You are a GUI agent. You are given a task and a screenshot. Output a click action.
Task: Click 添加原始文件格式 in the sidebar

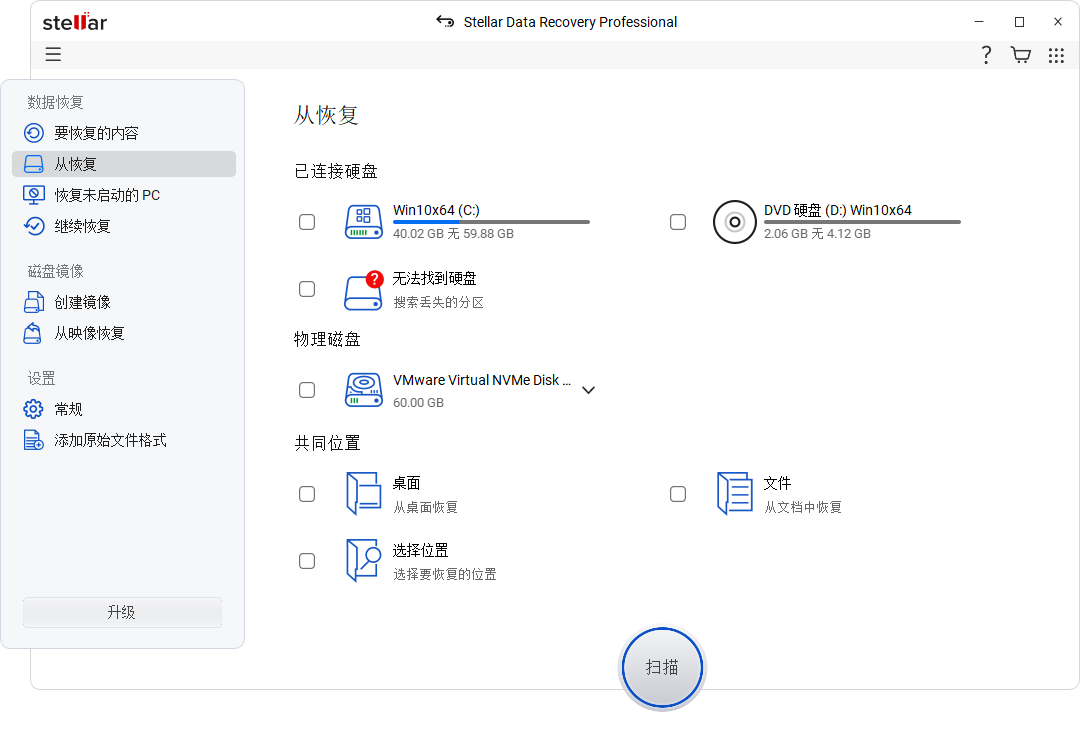110,439
